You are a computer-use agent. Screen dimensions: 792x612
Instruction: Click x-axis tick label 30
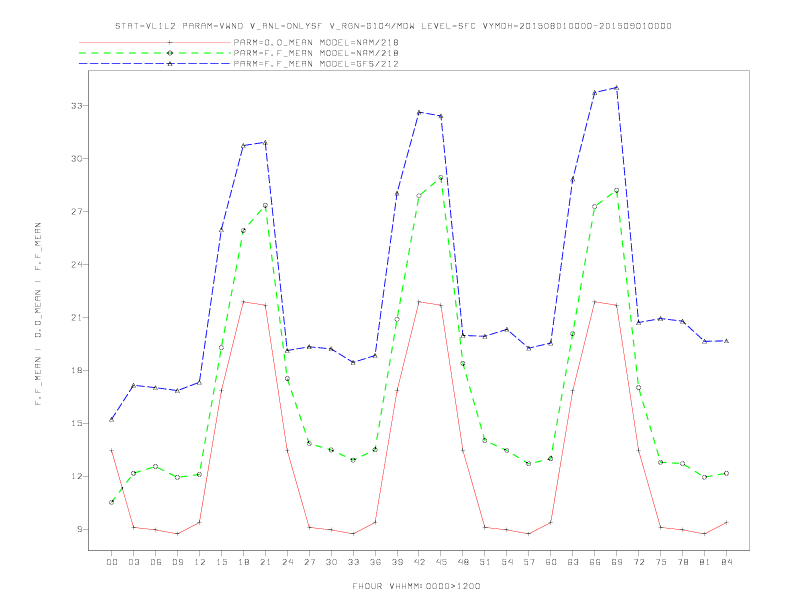[x=331, y=562]
